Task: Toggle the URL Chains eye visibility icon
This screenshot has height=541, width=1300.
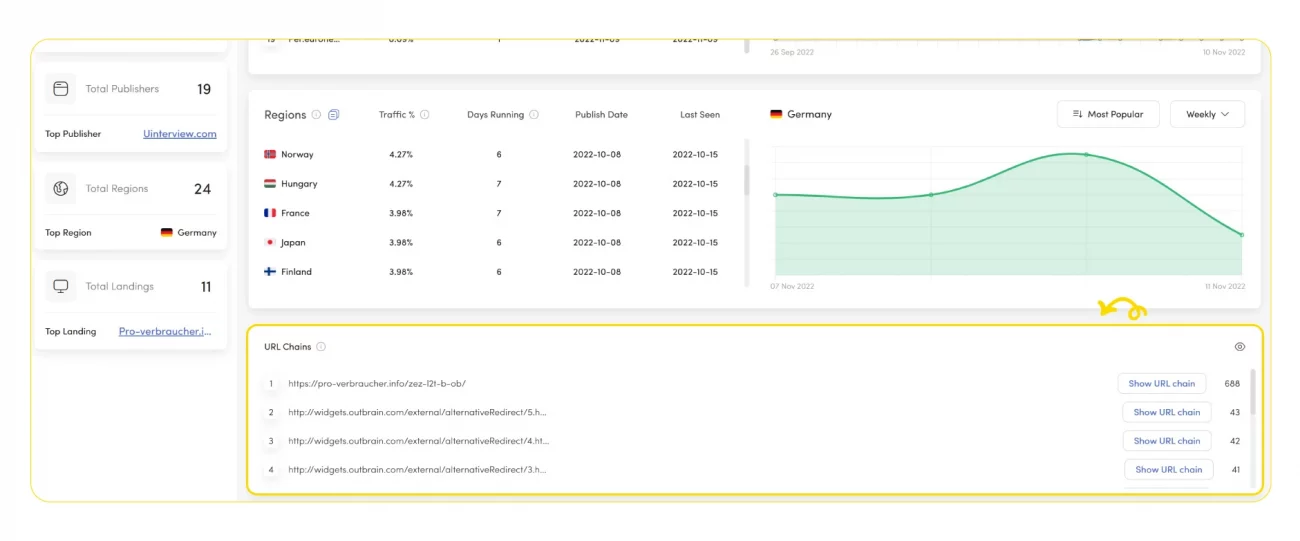Action: click(1240, 347)
